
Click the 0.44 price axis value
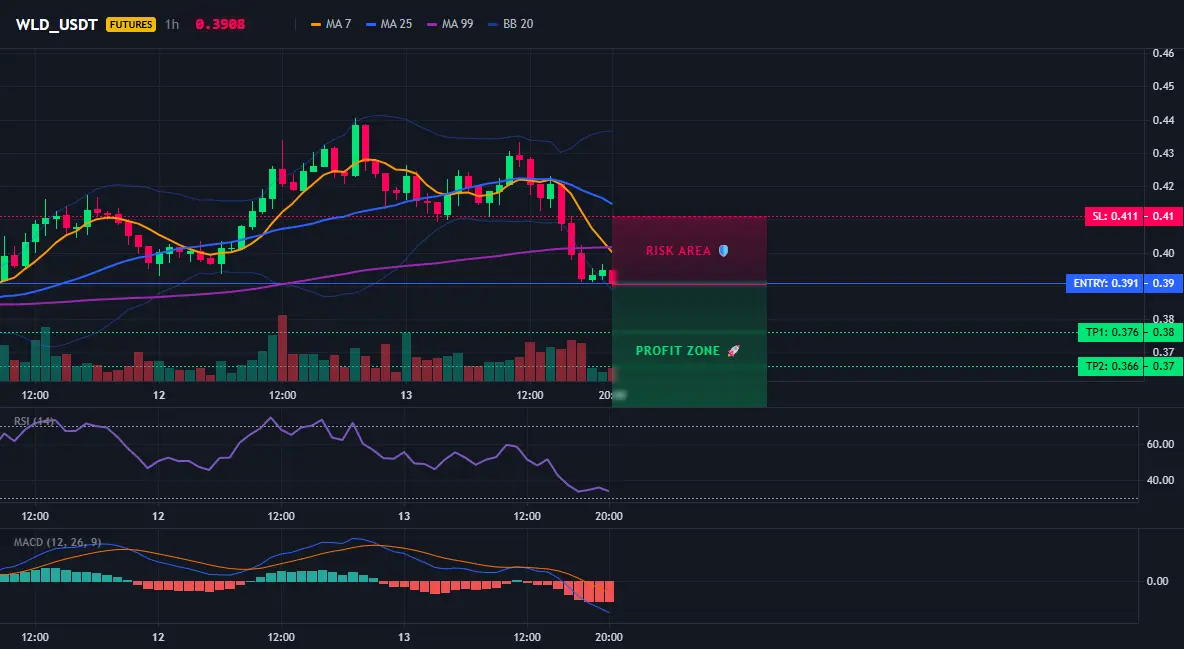1163,120
